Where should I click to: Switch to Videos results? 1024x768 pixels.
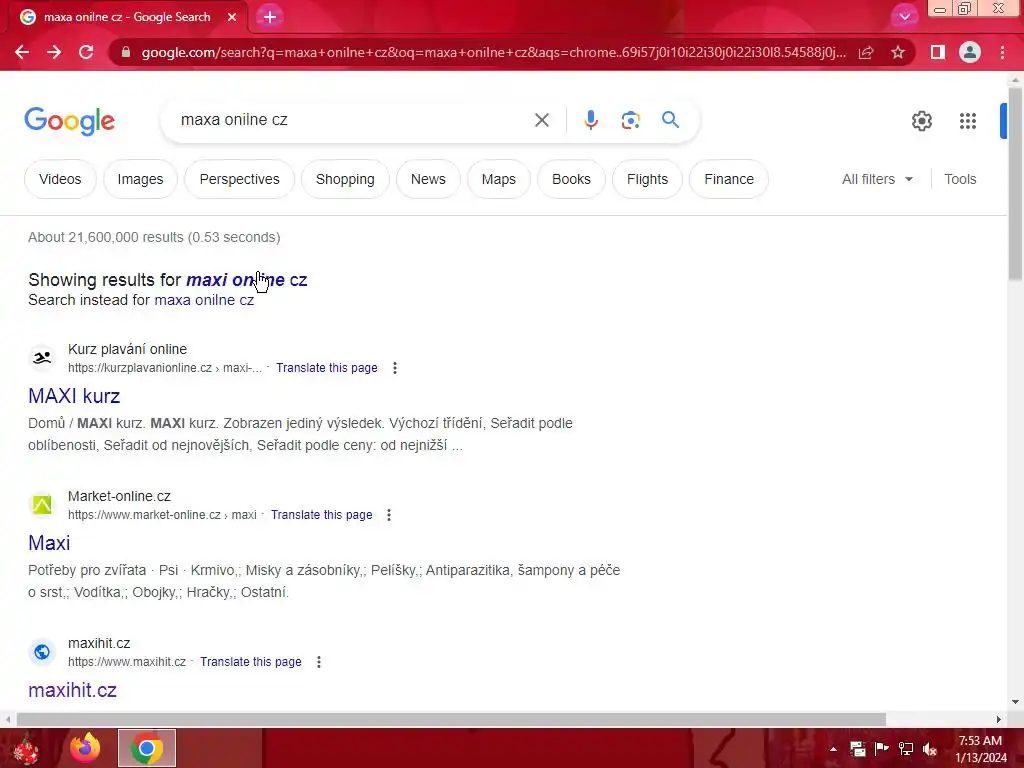60,179
